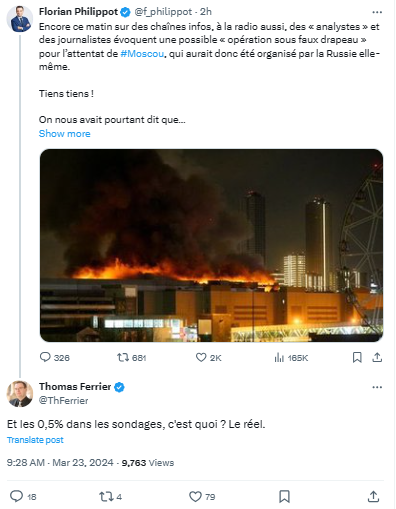Share Thomas Ferrier's post via share icon
This screenshot has width=396, height=509.
373,496
